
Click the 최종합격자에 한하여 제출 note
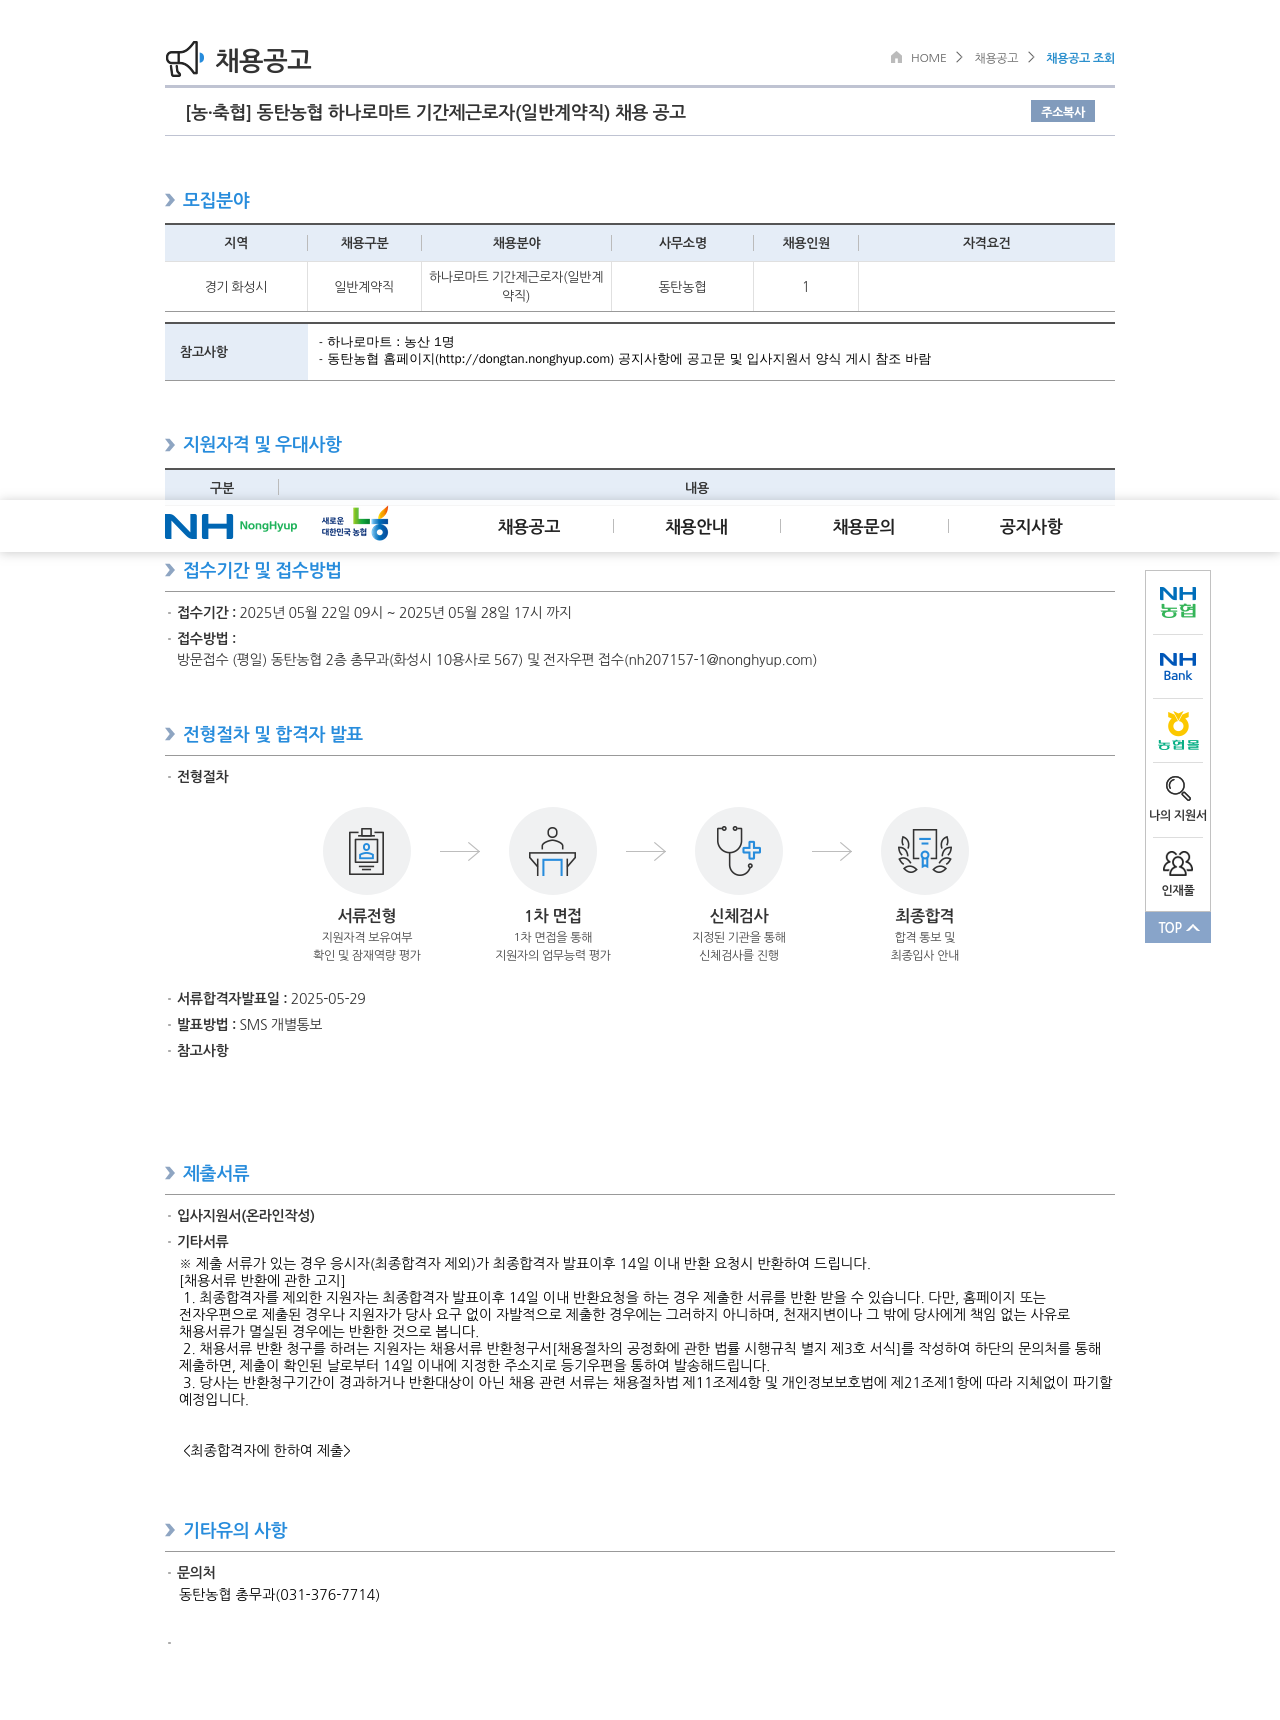(267, 1450)
